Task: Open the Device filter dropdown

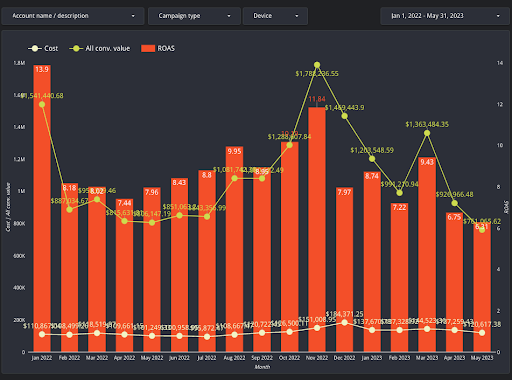Action: pos(275,16)
